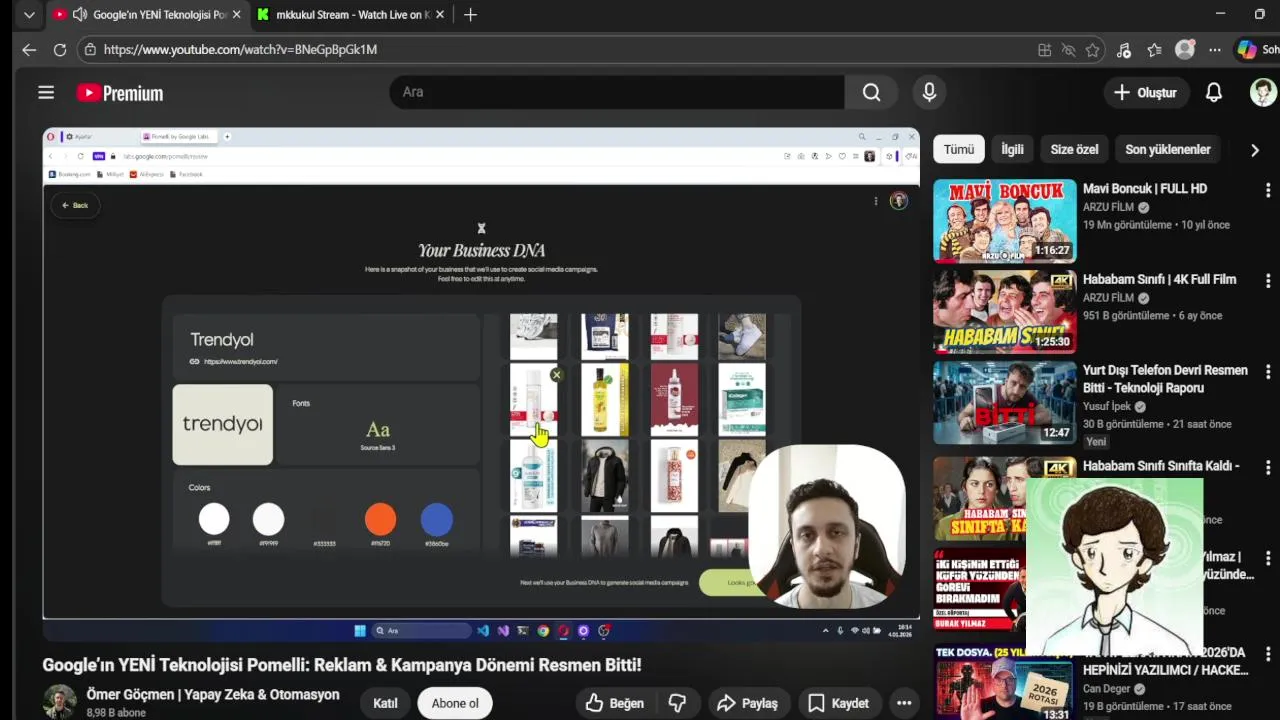The height and width of the screenshot is (720, 1280).
Task: Click the video title text below player
Action: [x=341, y=665]
